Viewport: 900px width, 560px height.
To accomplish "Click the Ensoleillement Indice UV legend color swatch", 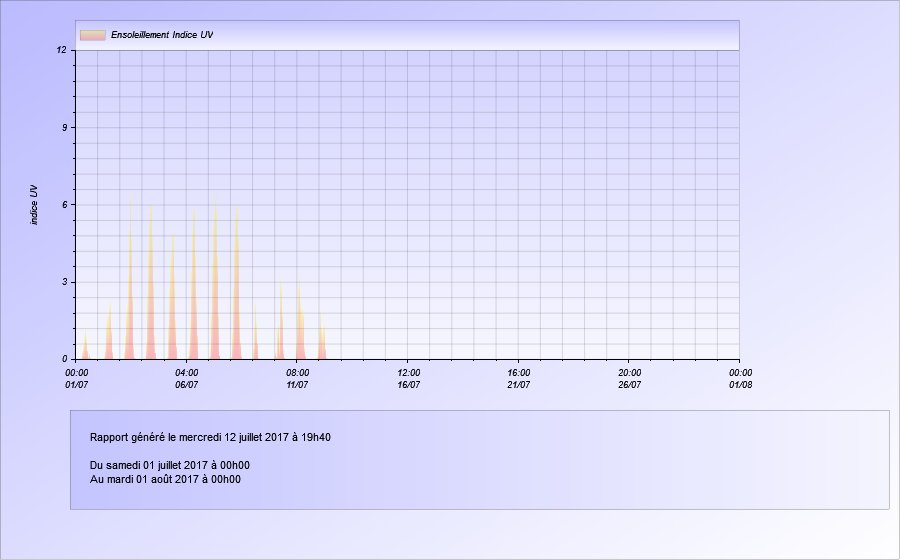I will point(93,35).
